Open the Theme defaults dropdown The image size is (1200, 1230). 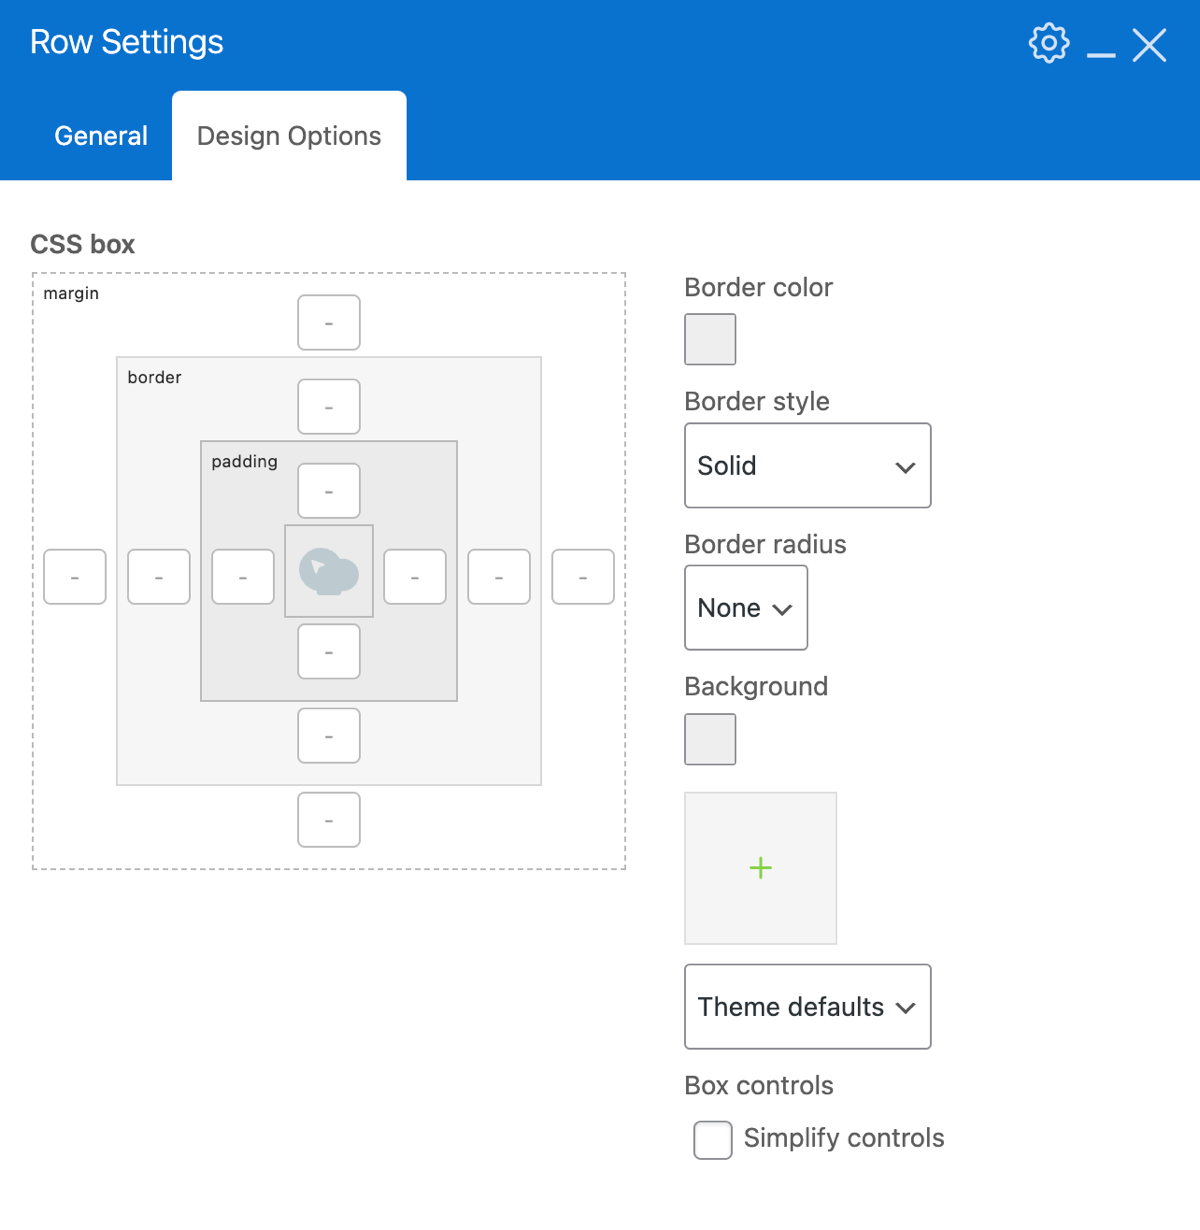pos(808,1007)
